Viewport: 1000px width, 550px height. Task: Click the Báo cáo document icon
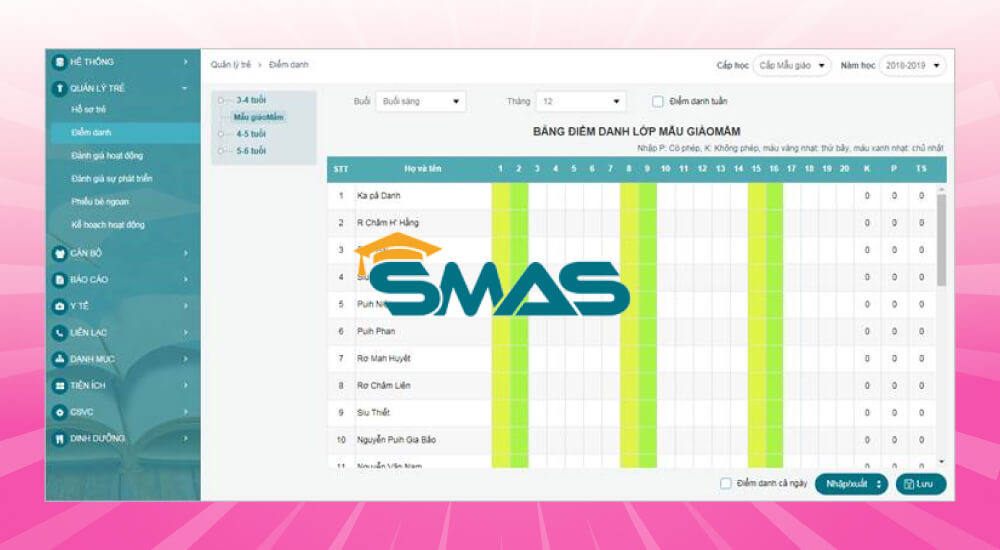(59, 279)
